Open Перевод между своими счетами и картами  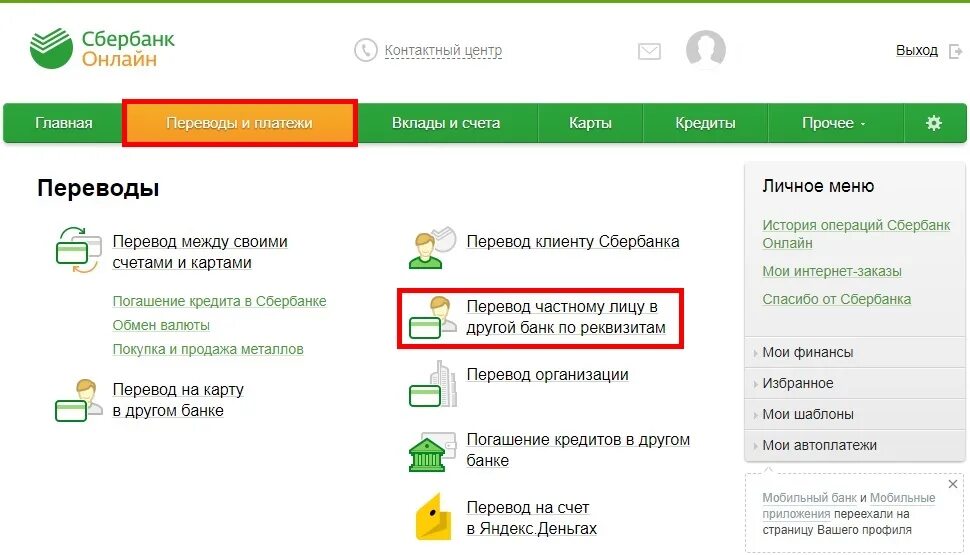tap(200, 252)
